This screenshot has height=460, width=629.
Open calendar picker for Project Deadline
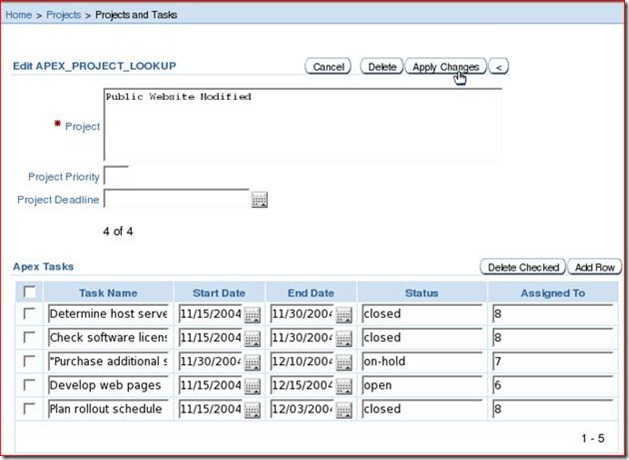tap(260, 199)
